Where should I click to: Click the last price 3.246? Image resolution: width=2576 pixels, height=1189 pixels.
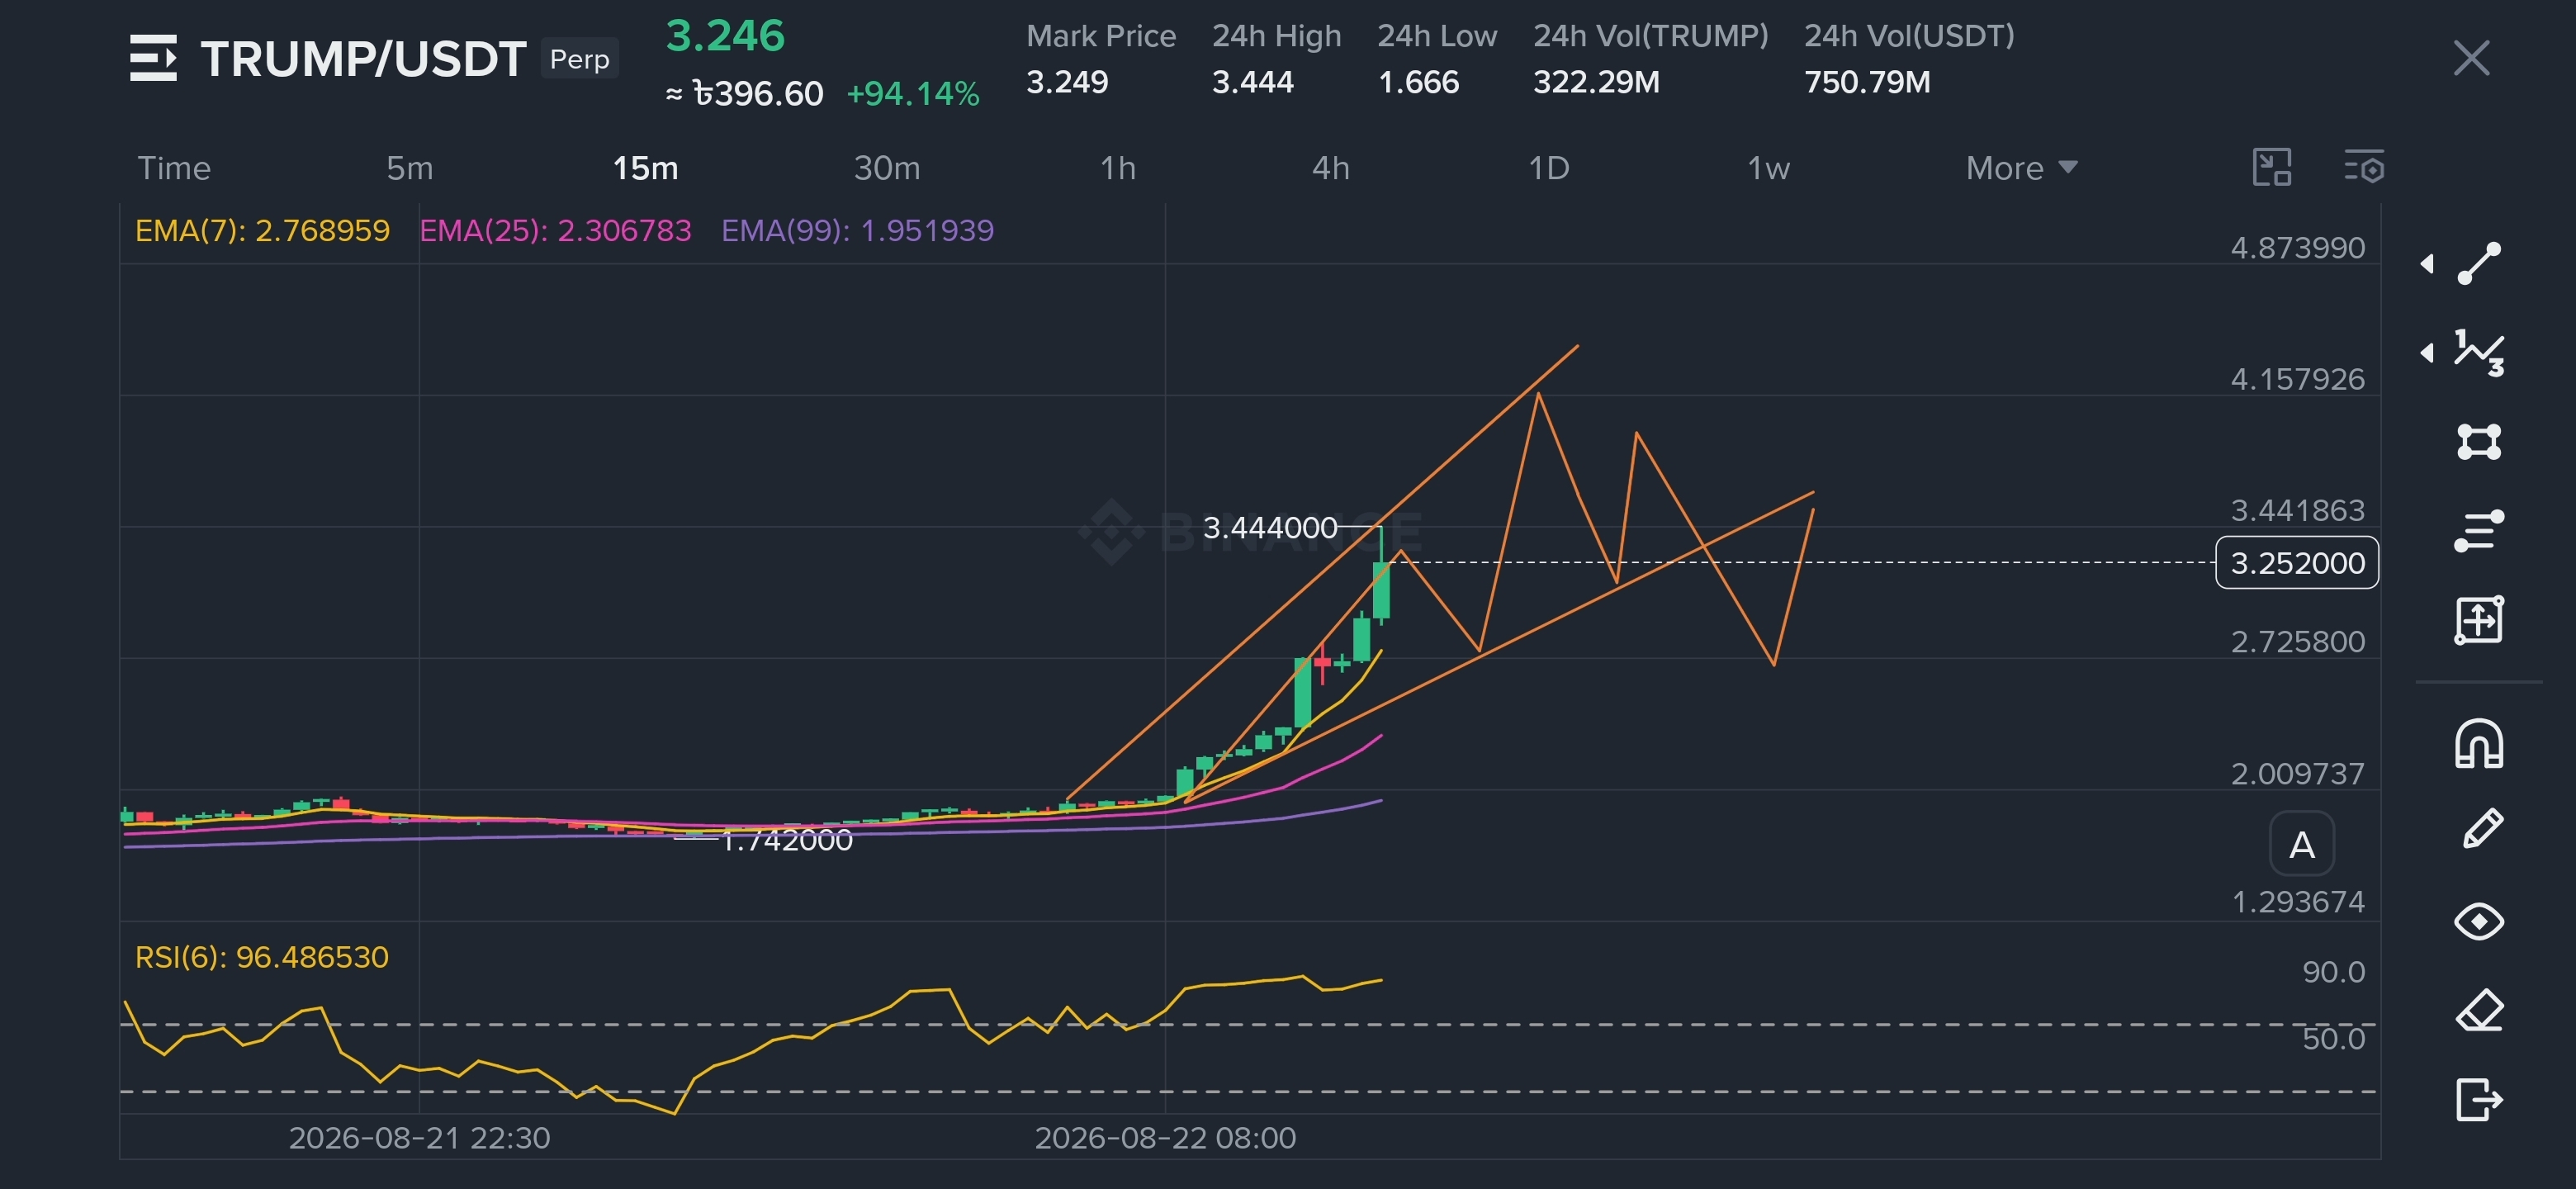(725, 36)
